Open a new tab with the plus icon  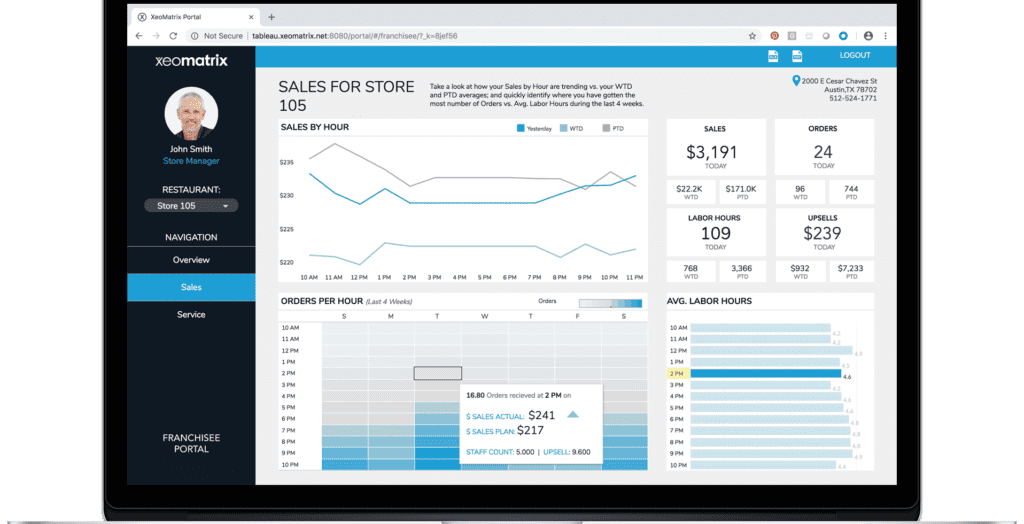[272, 17]
